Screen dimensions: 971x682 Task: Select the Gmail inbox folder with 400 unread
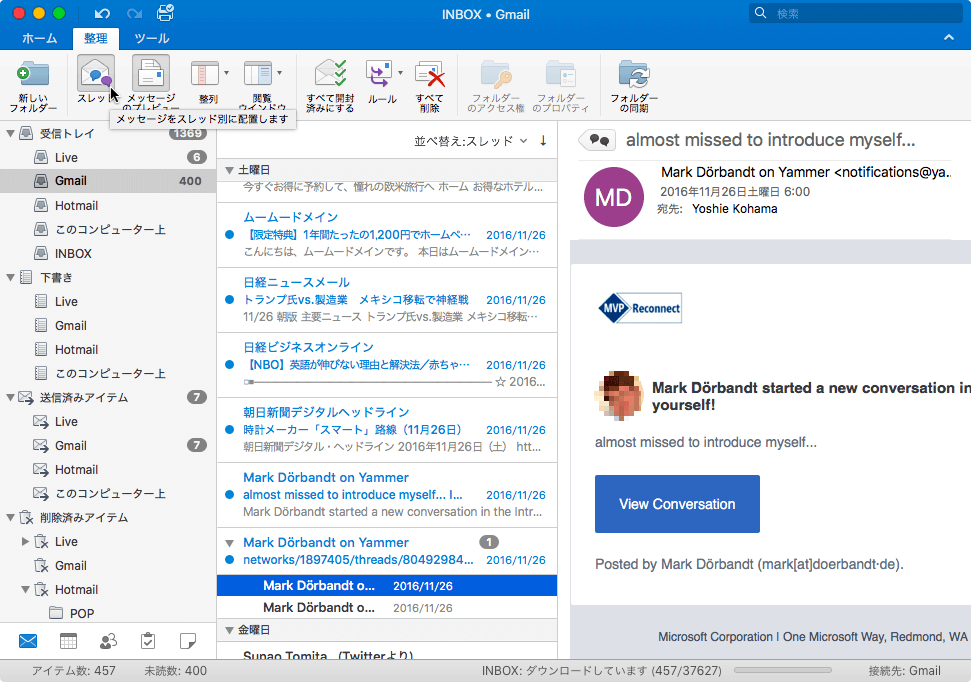click(x=108, y=181)
